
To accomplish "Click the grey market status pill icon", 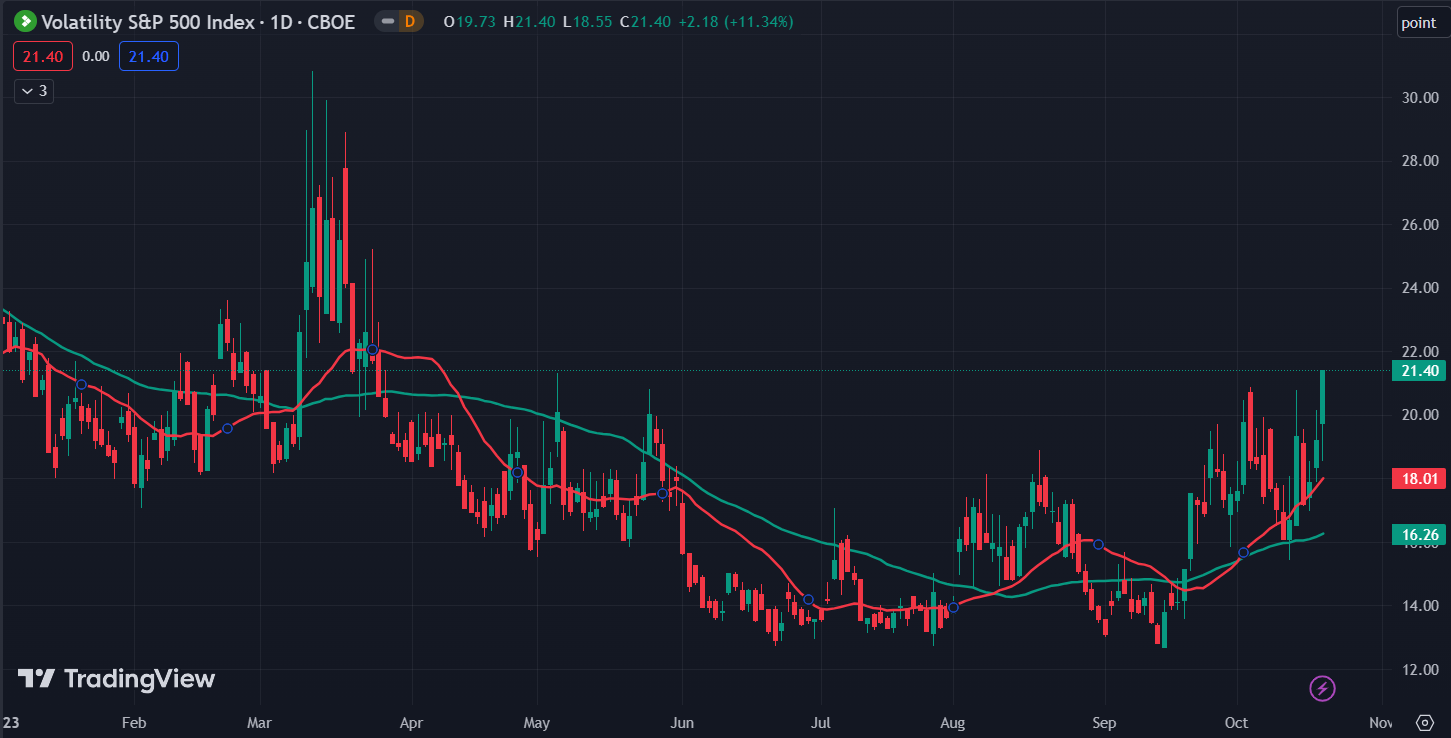I will tap(385, 21).
